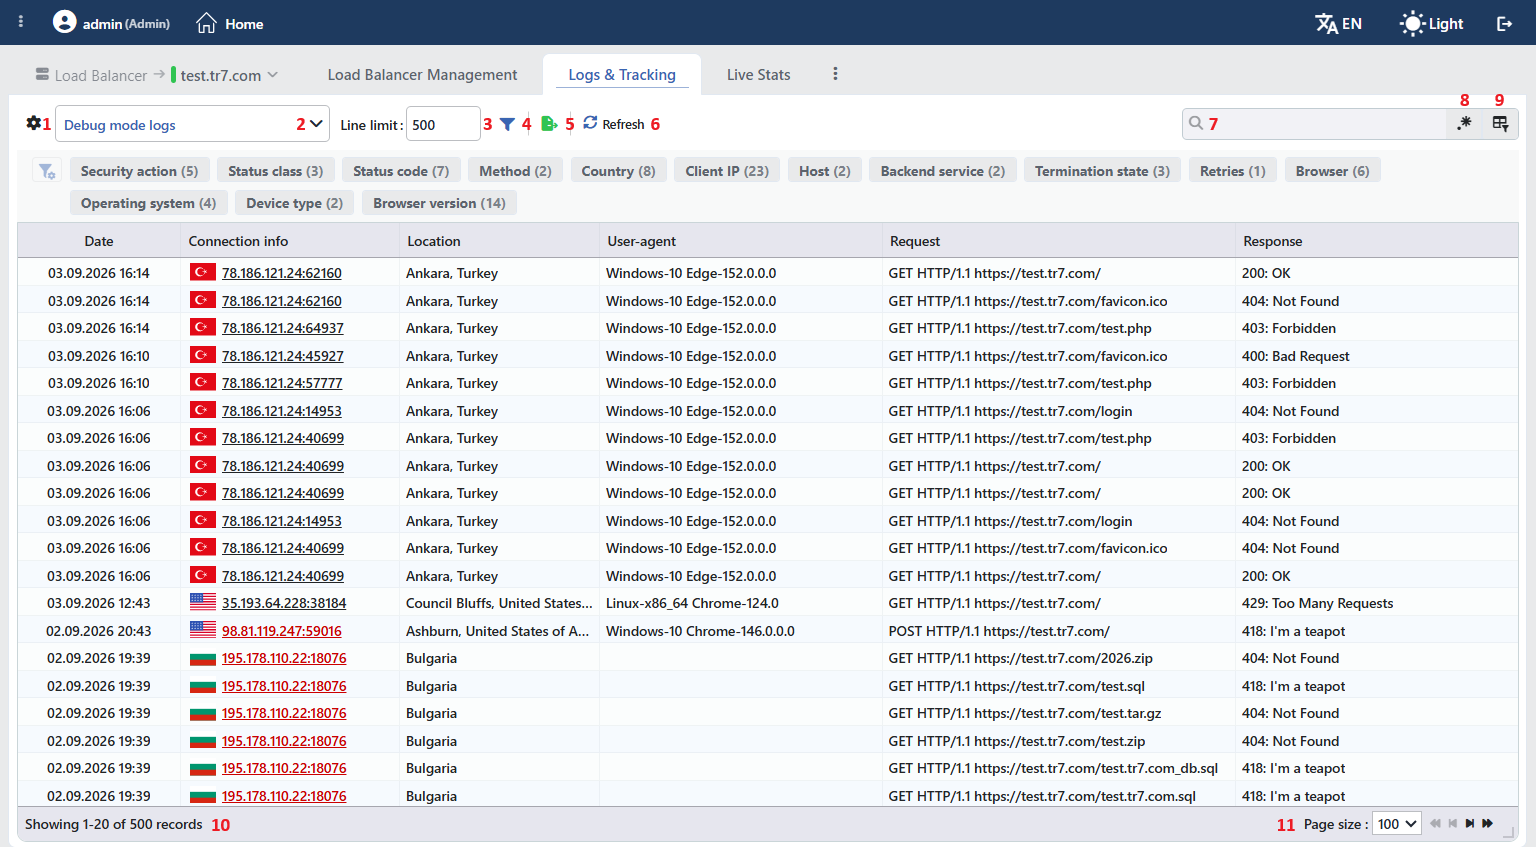1536x847 pixels.
Task: Switch to the Live Stats tab
Action: (x=758, y=75)
